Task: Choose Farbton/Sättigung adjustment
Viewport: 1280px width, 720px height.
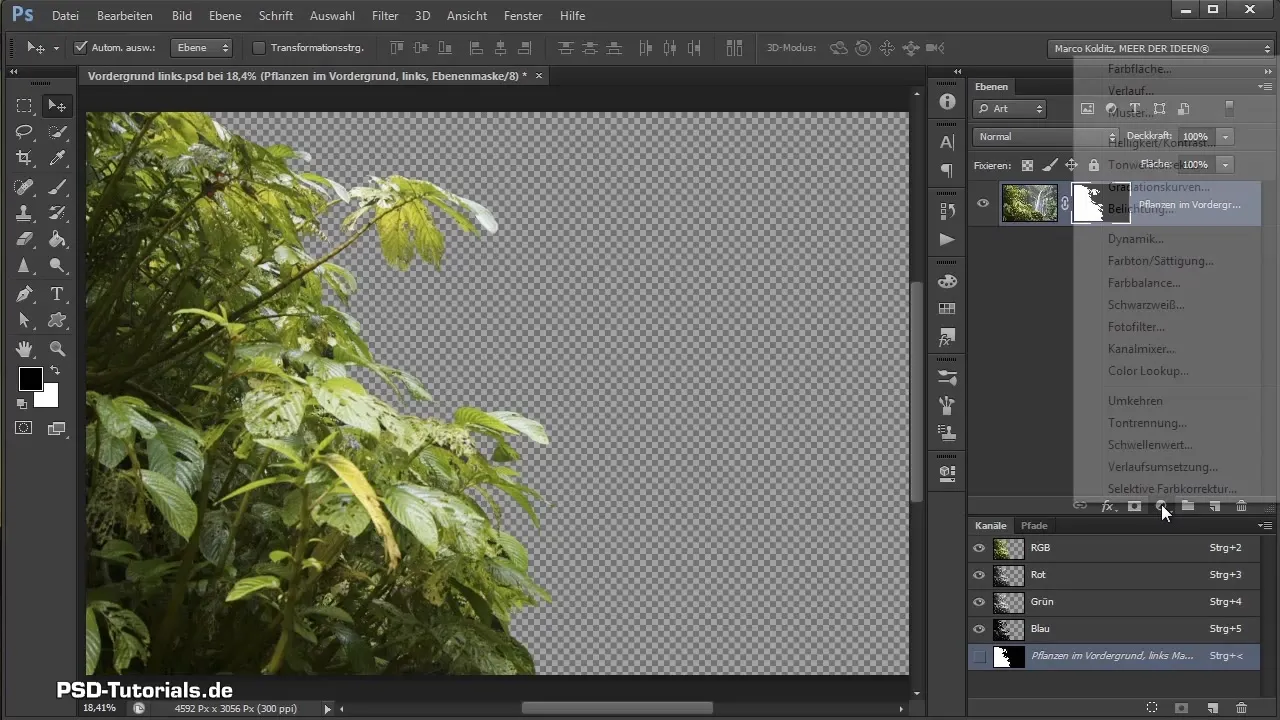Action: (x=1161, y=261)
